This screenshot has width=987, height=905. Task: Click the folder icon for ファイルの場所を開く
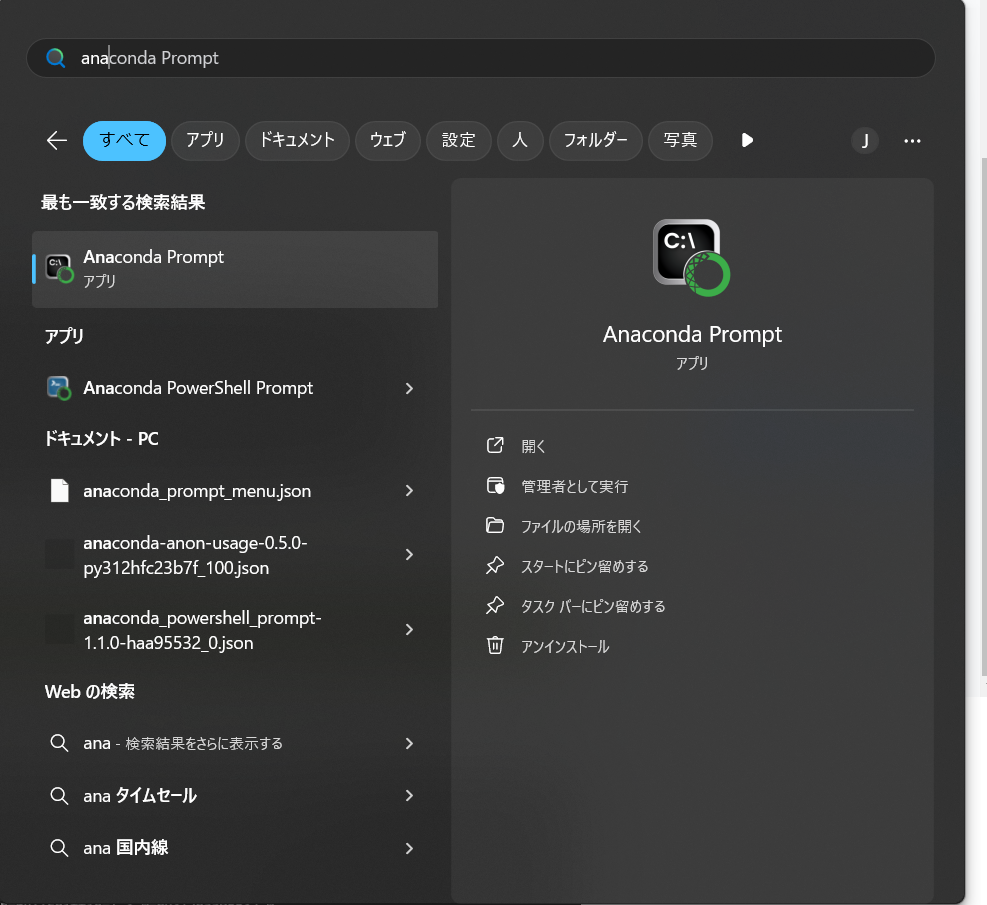[495, 526]
